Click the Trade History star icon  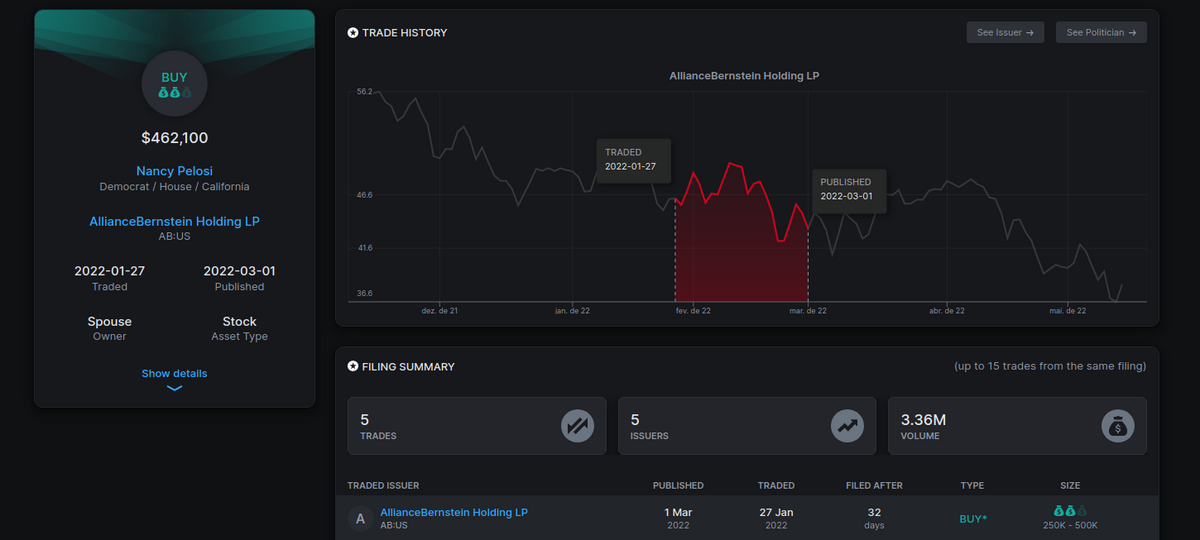click(x=353, y=33)
